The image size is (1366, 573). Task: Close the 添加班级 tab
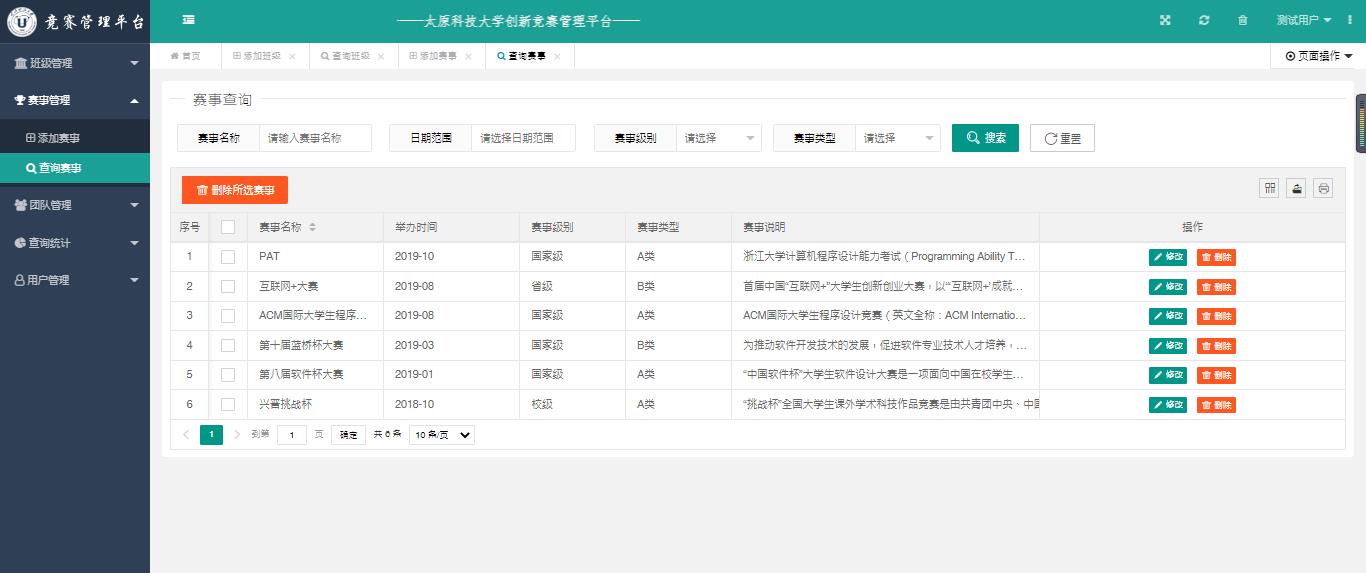(x=292, y=57)
